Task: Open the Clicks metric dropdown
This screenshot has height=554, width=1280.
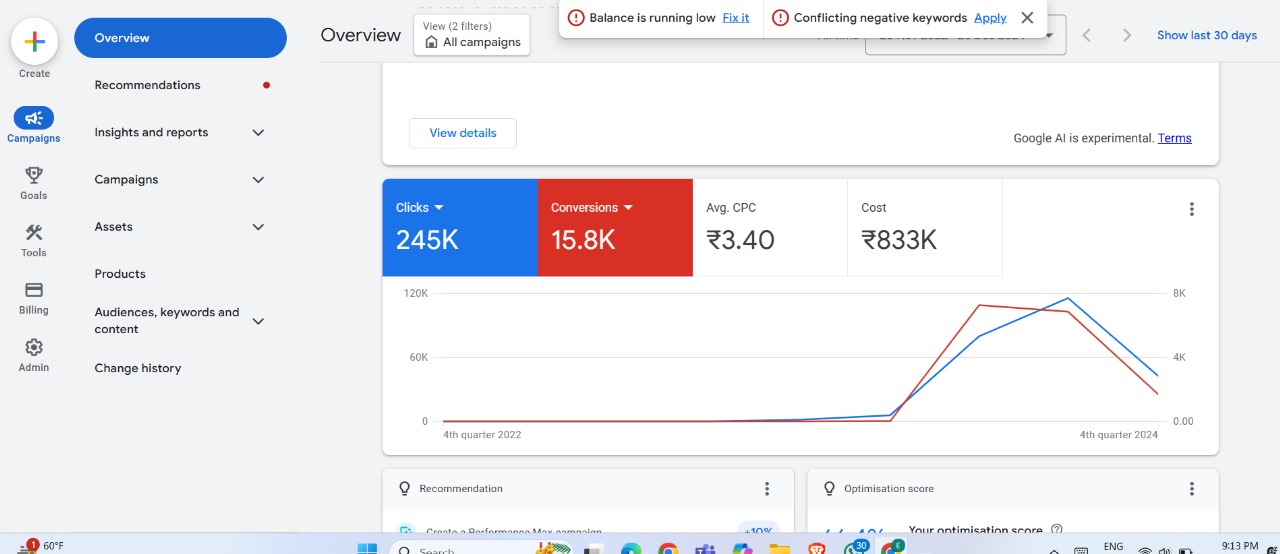Action: pos(438,208)
